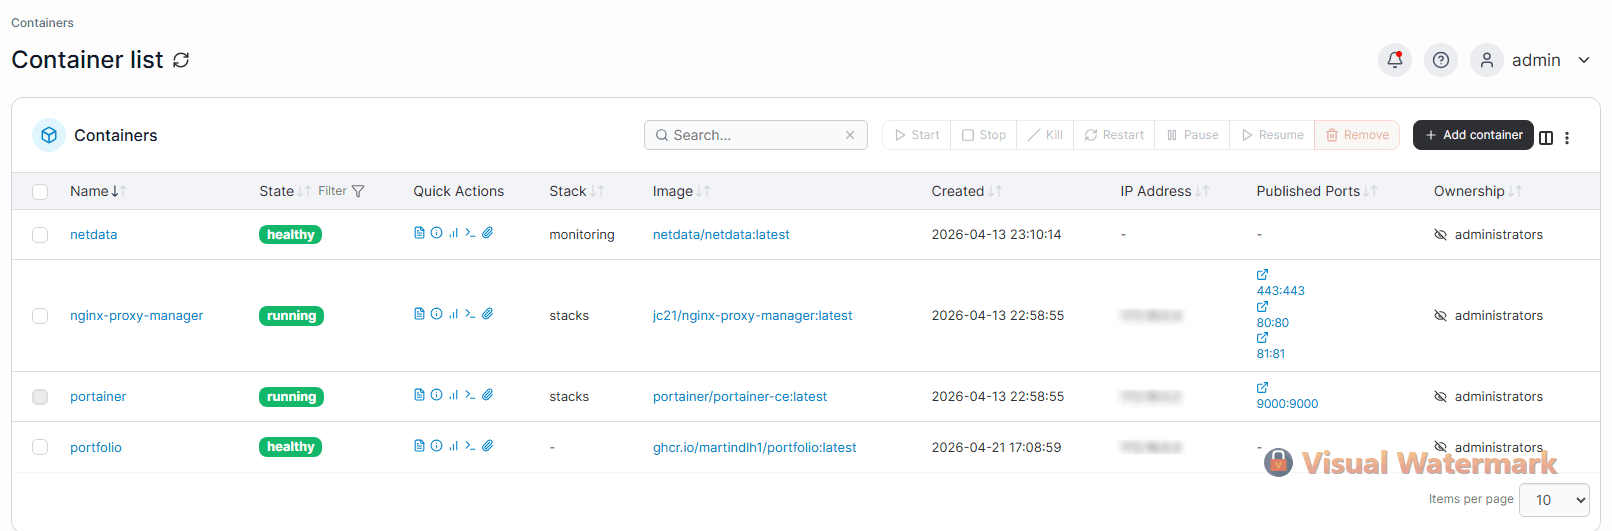
Task: Attach to portfolio container
Action: pos(487,446)
